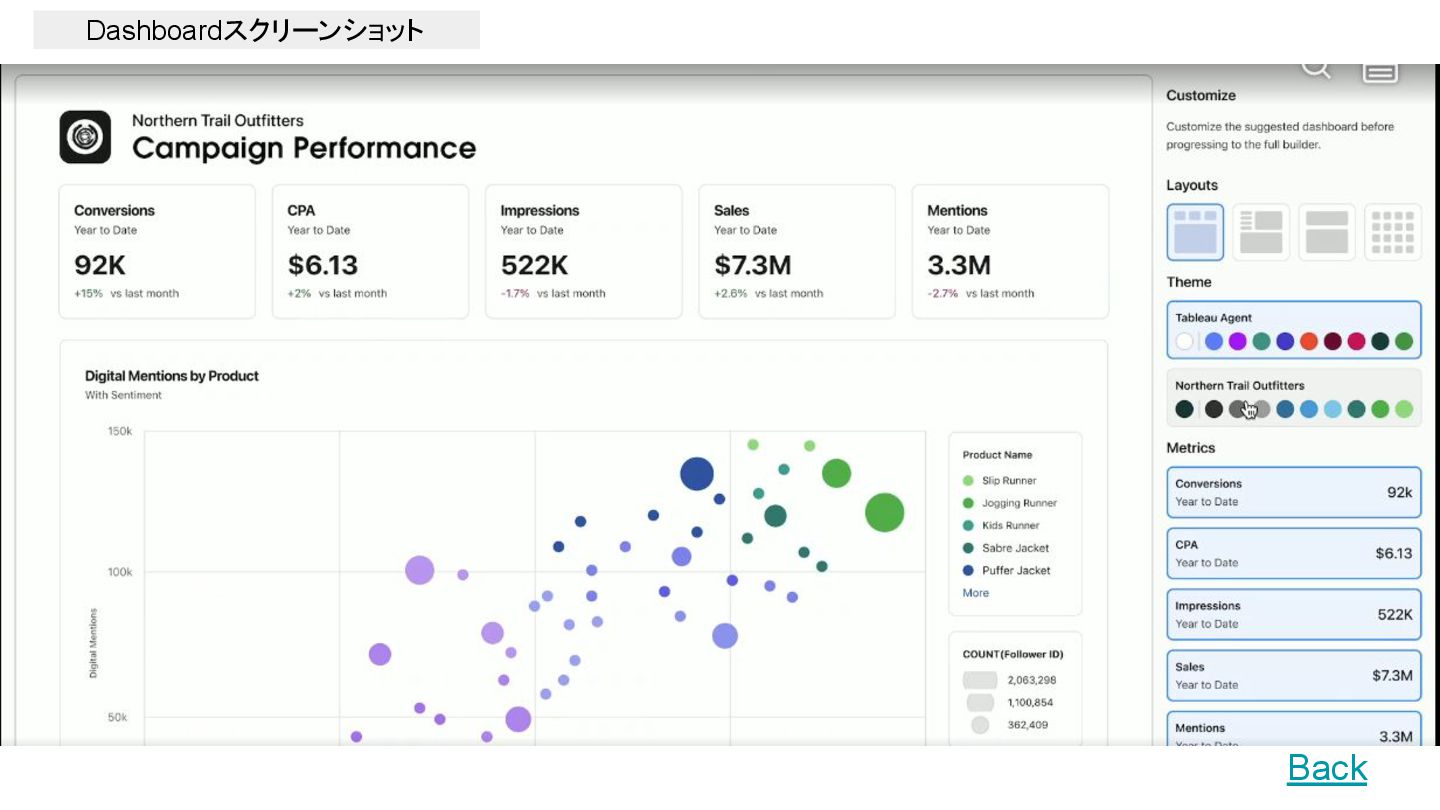This screenshot has height=810, width=1440.
Task: Pick the white swatch in Tableau Agent
Action: click(x=1185, y=341)
